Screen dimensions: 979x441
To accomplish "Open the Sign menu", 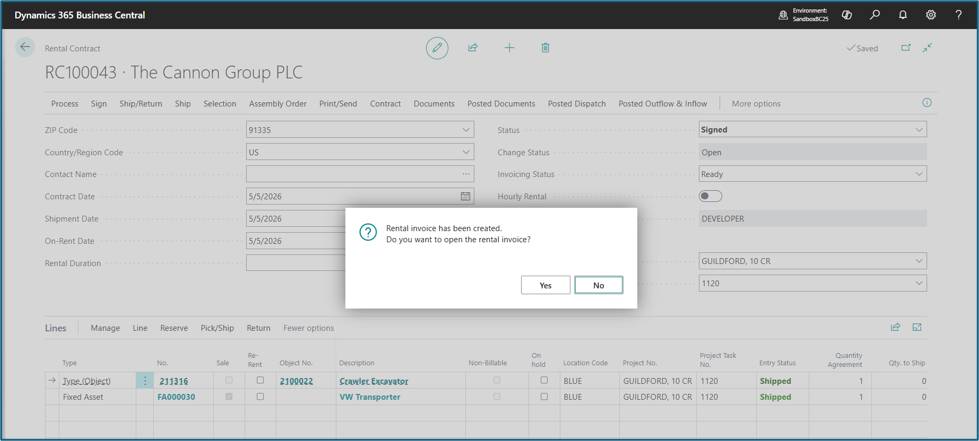I will [x=99, y=104].
